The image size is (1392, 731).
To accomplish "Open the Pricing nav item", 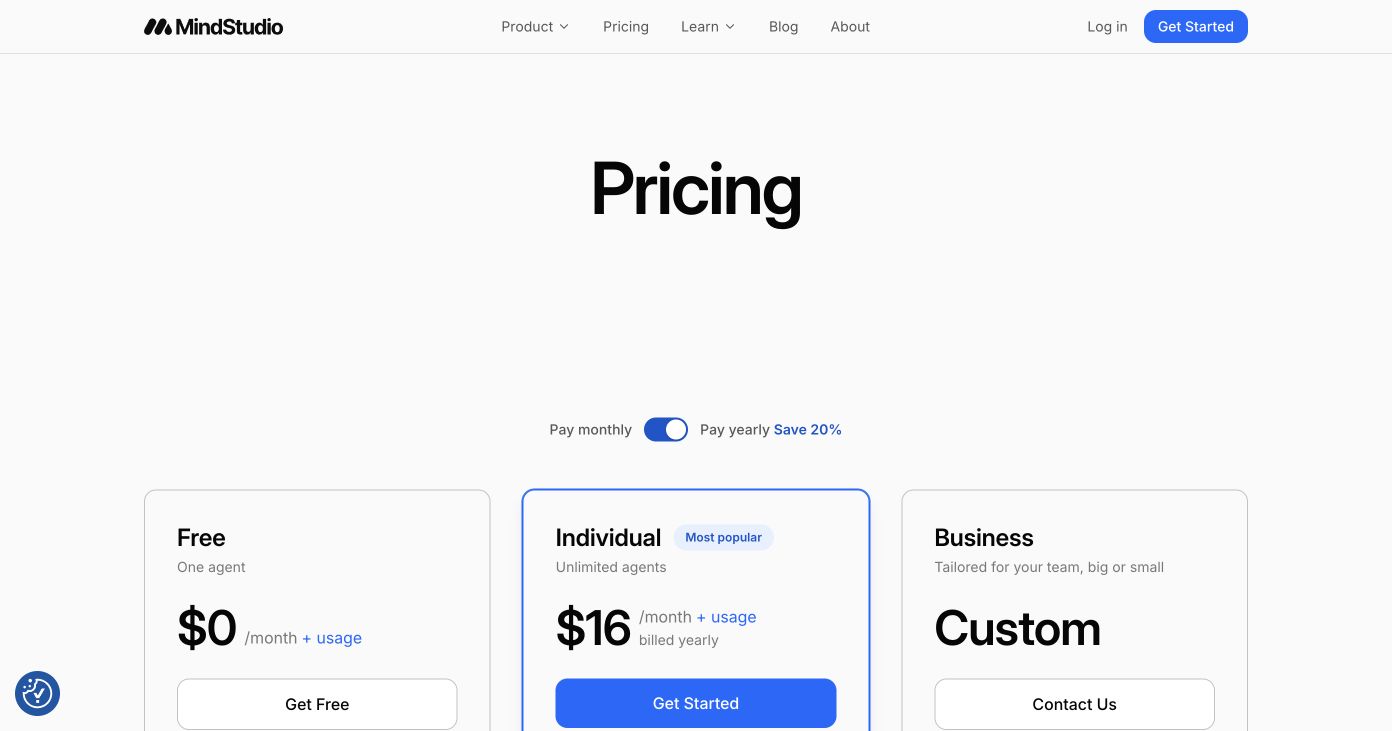I will [x=626, y=27].
